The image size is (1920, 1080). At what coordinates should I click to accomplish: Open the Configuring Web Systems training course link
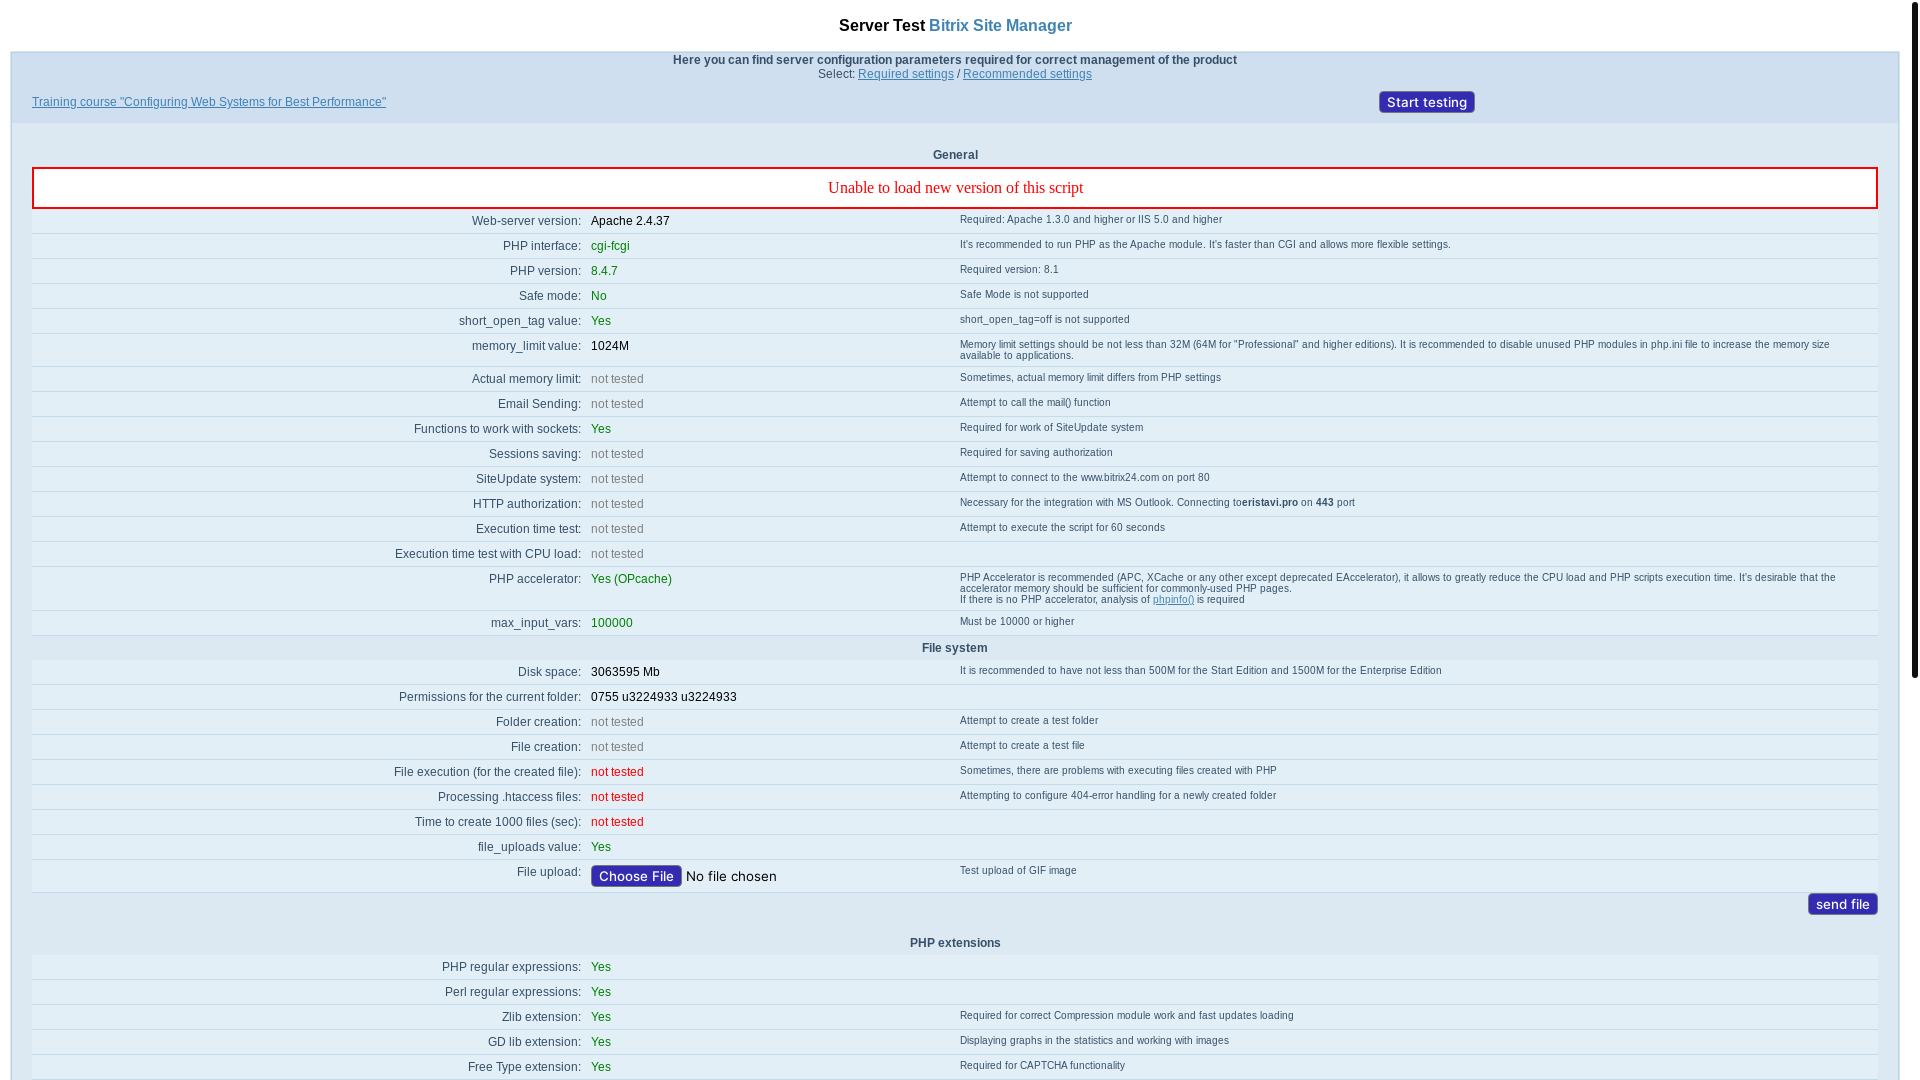(209, 102)
